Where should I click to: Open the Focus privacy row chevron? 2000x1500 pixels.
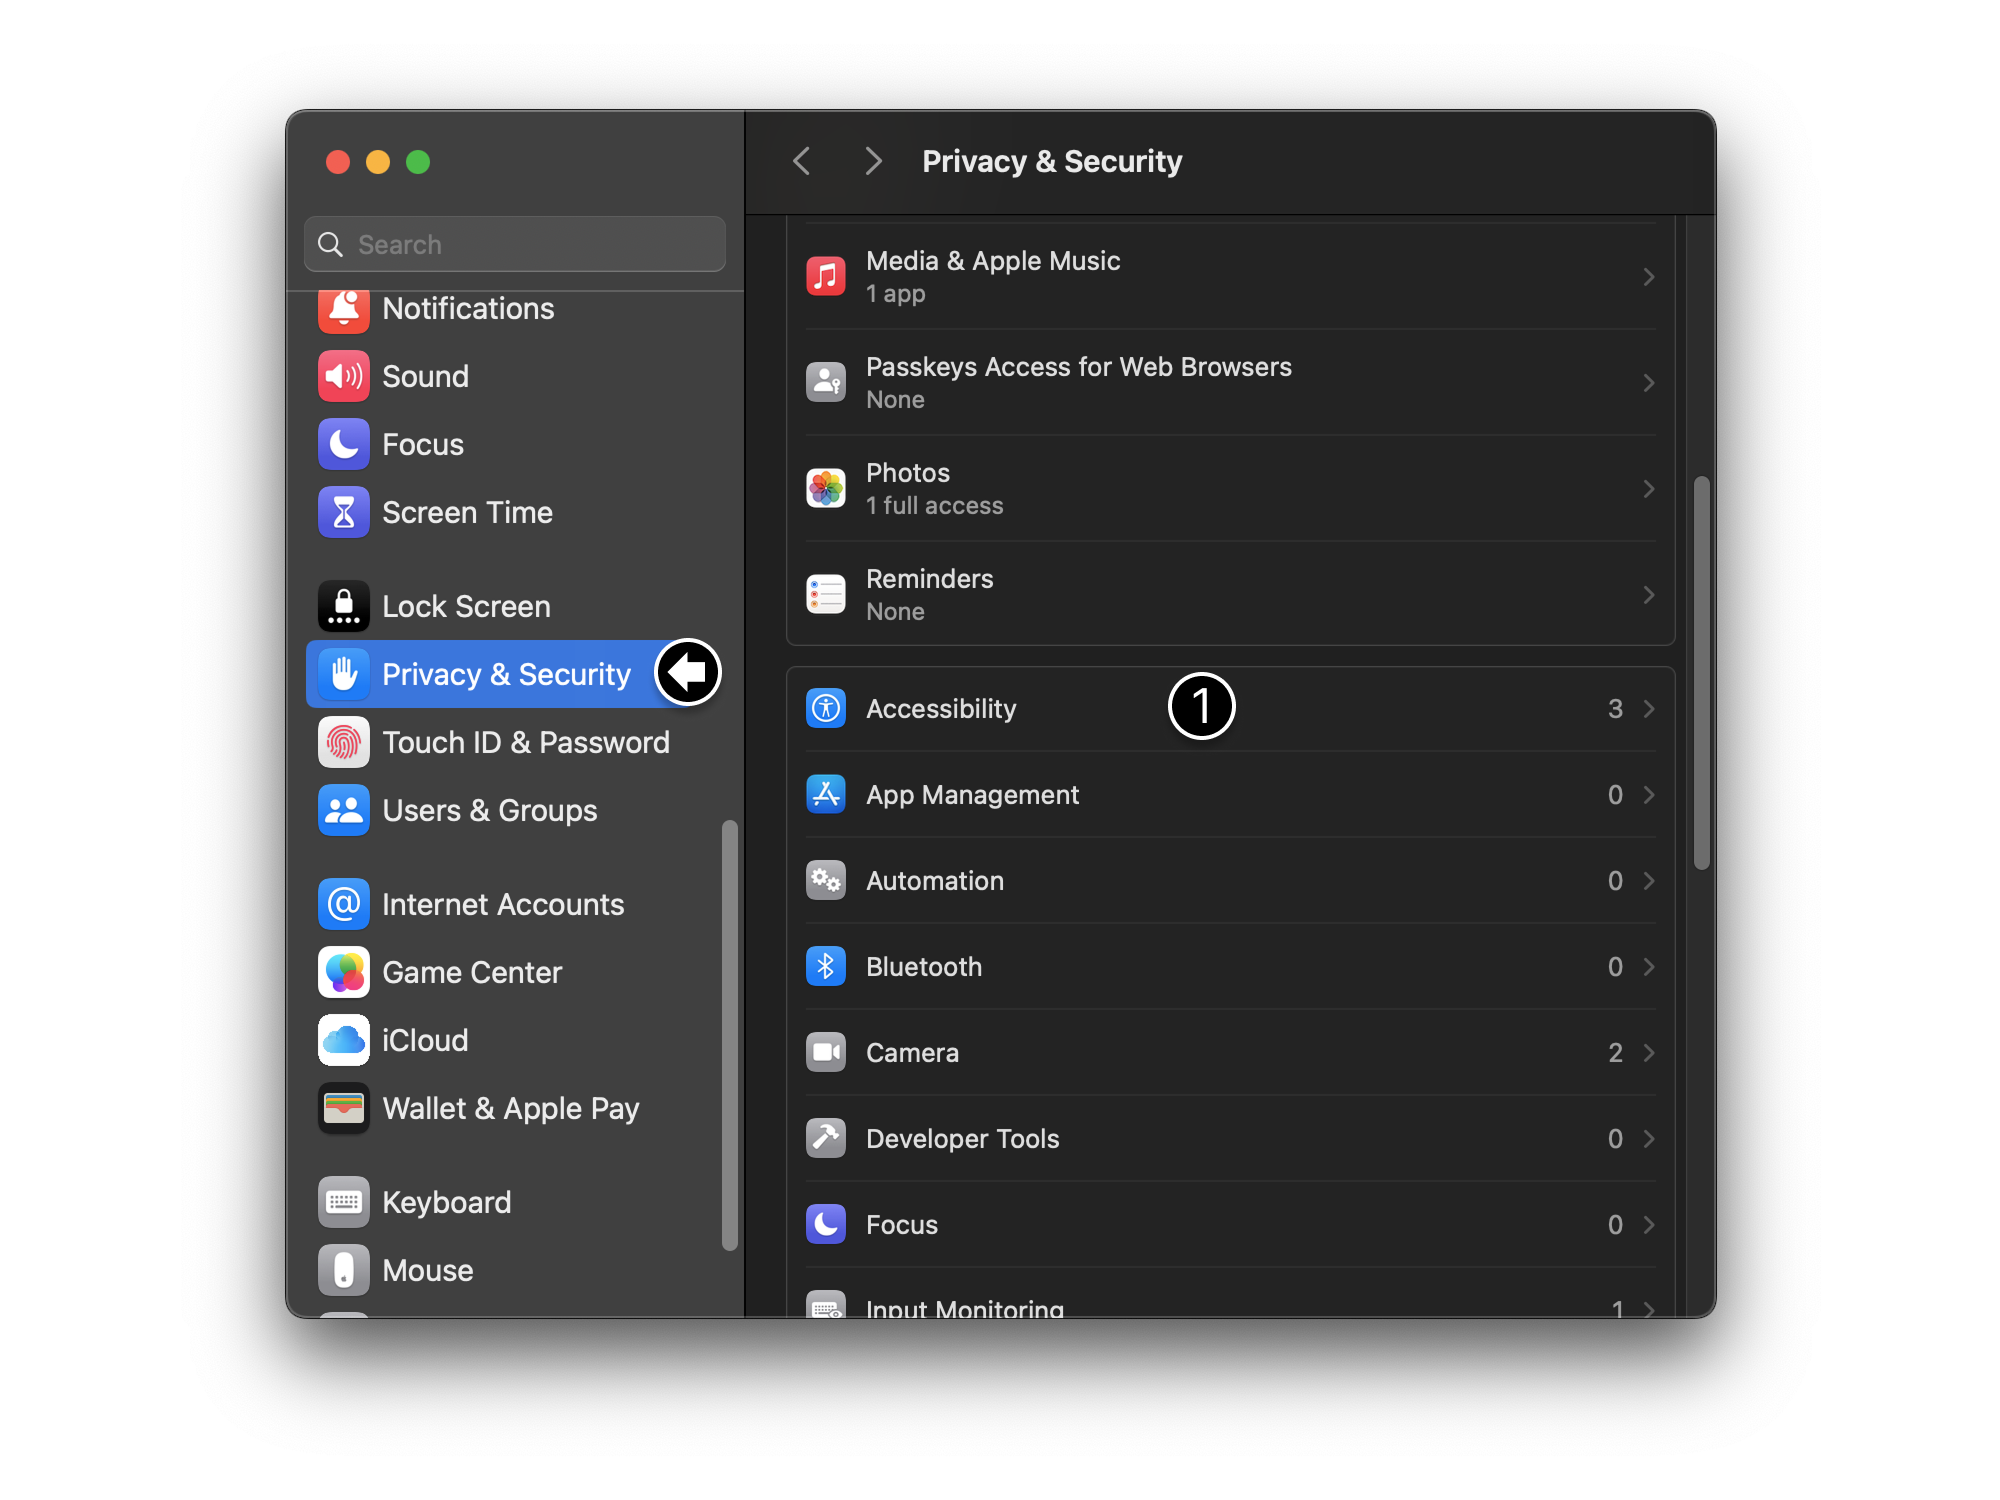1648,1225
